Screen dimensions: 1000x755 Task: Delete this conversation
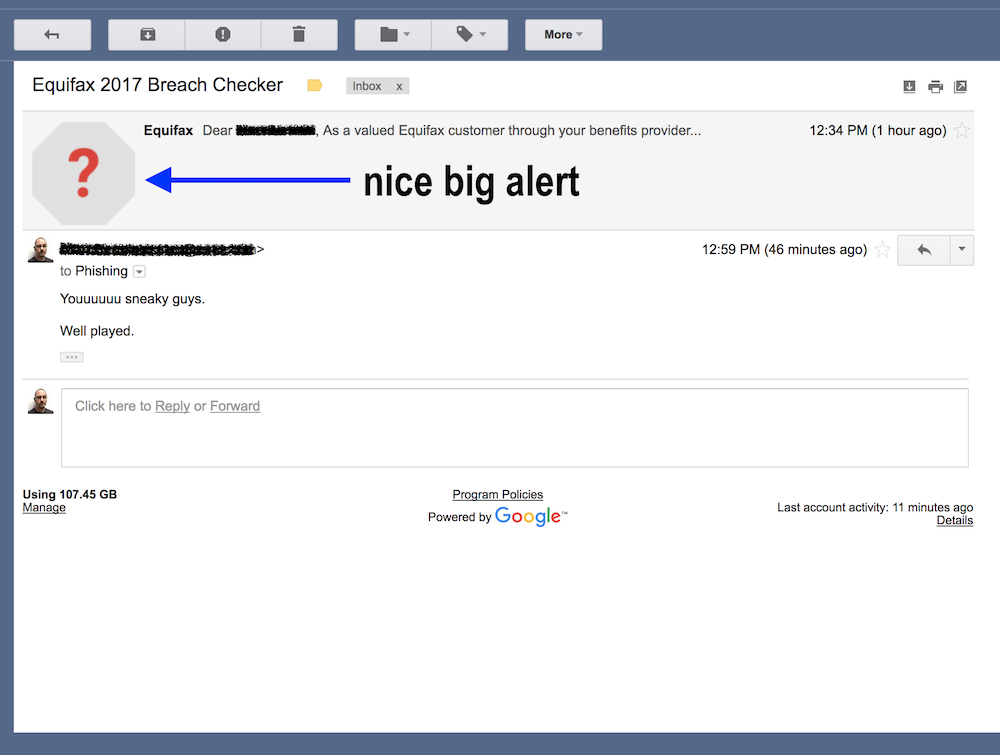click(299, 34)
